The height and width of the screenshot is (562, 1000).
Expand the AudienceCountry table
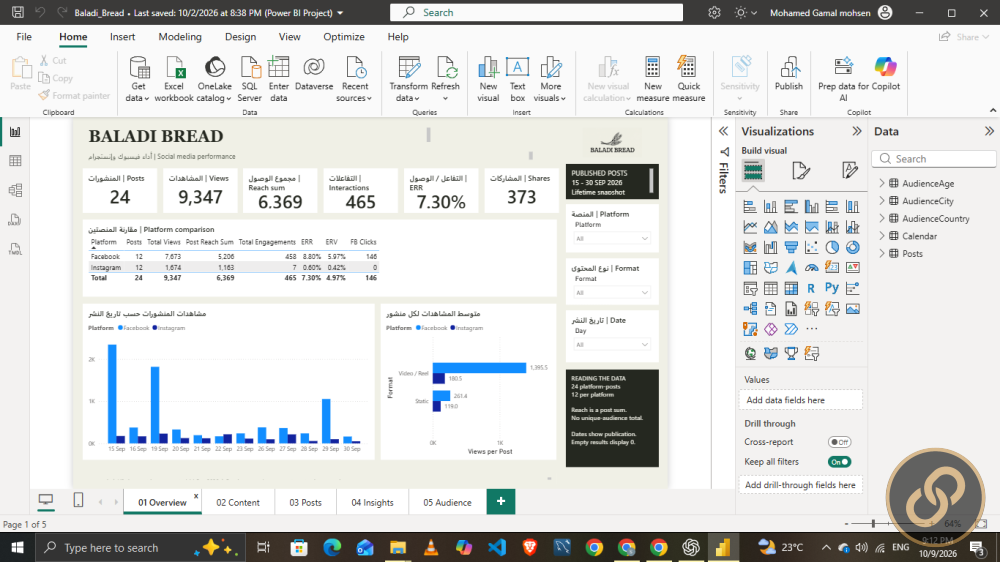[x=883, y=218]
